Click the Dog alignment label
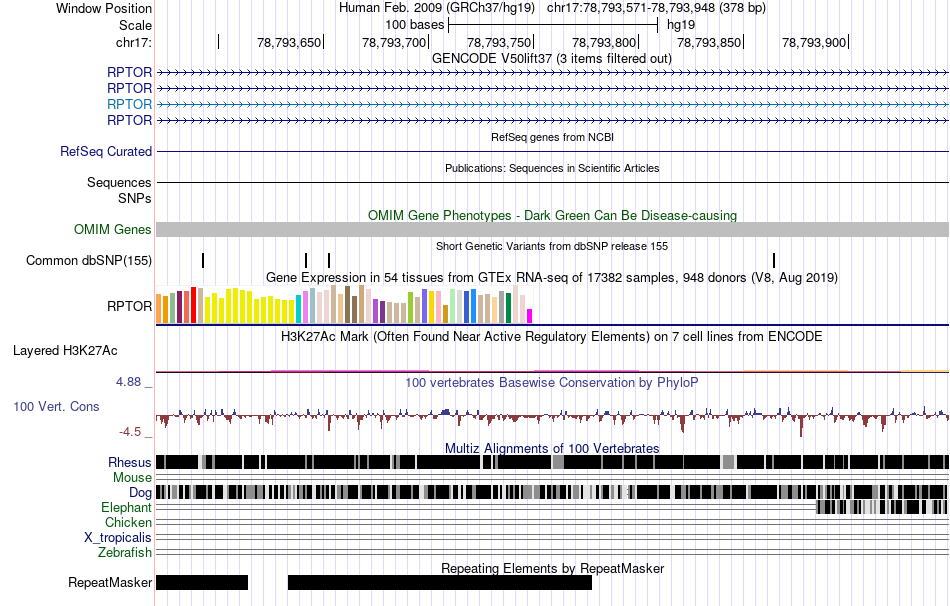This screenshot has width=950, height=606. (x=140, y=492)
